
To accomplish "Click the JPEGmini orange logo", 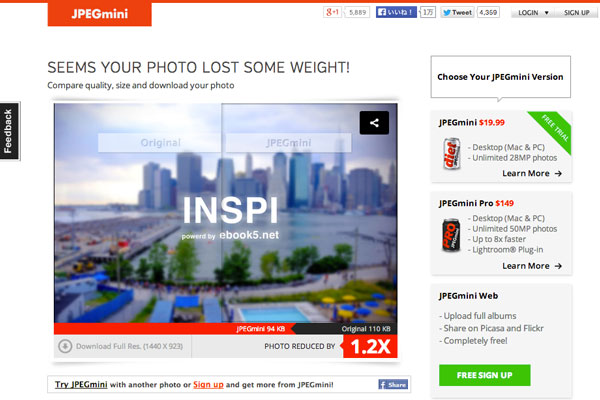I will pos(99,14).
